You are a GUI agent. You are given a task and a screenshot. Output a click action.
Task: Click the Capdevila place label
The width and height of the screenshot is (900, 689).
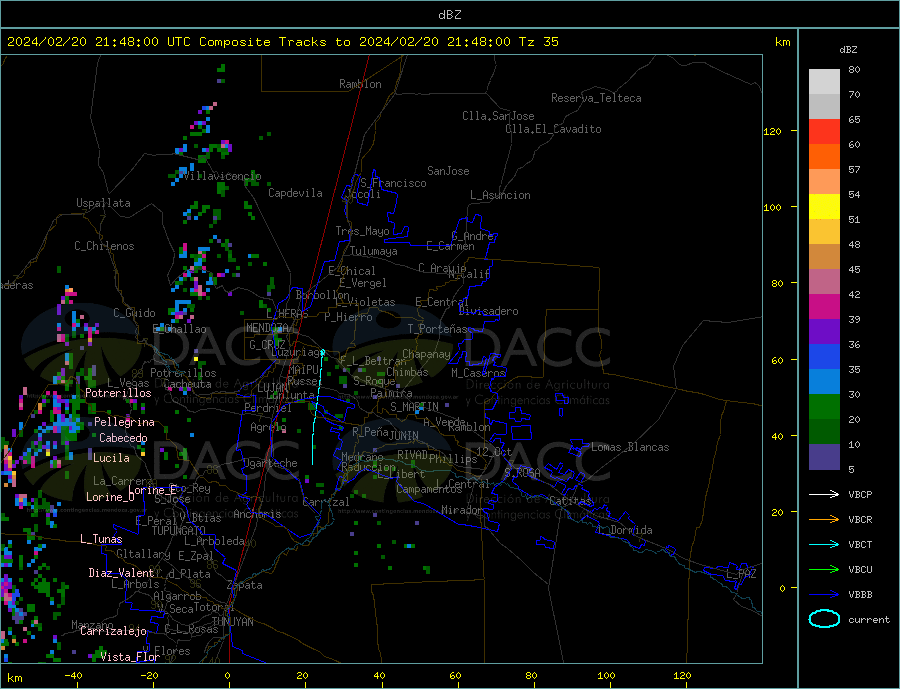click(x=295, y=193)
